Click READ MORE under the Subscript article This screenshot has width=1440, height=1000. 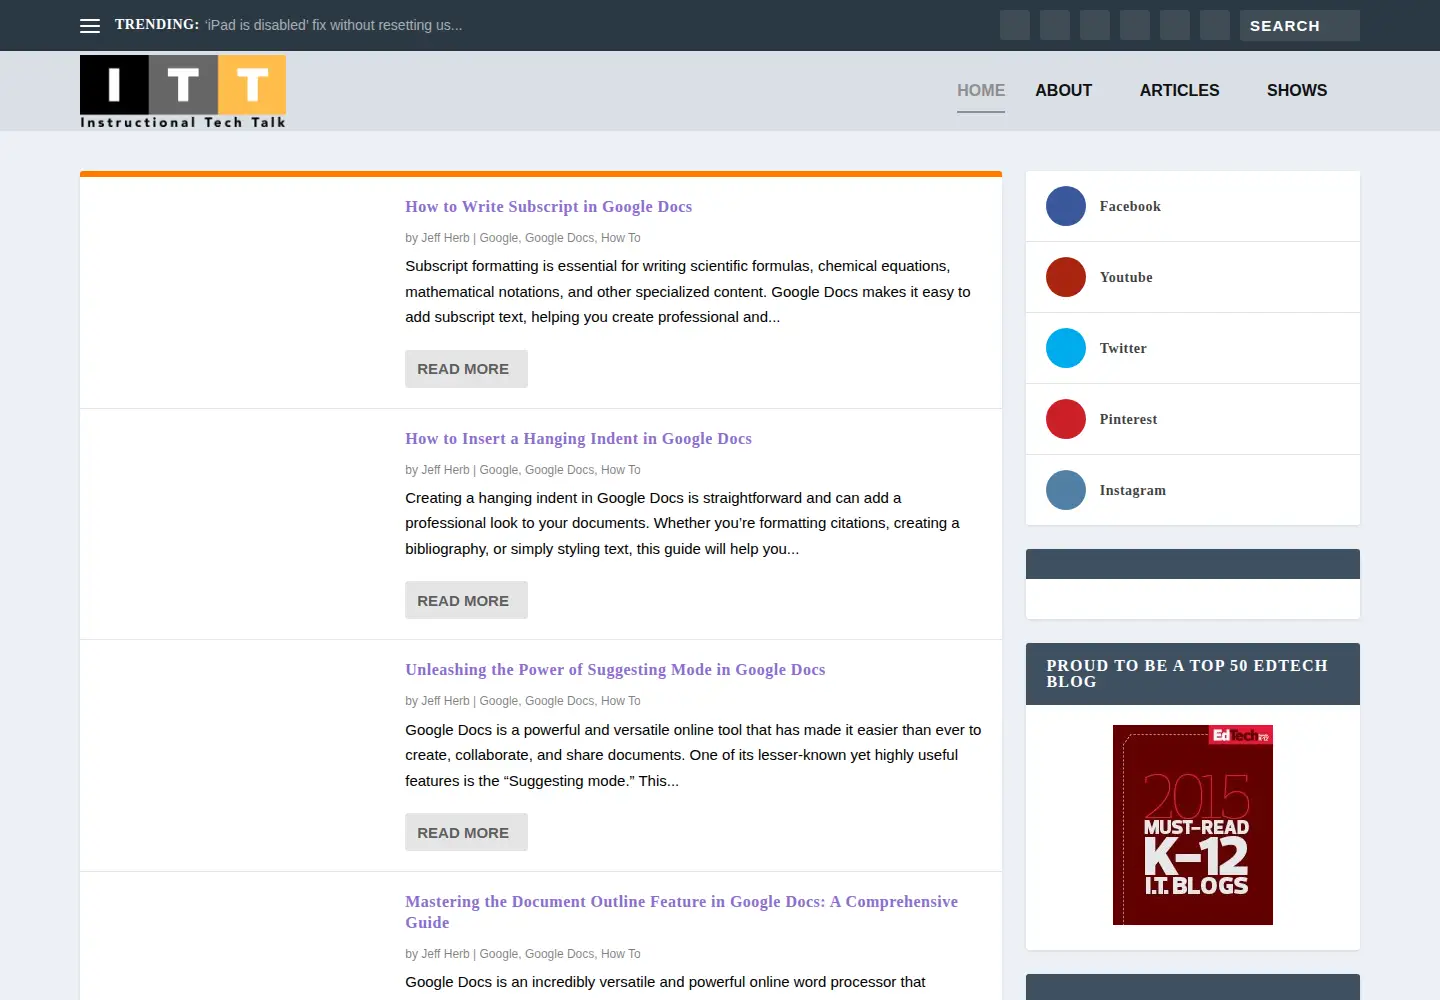(x=466, y=369)
